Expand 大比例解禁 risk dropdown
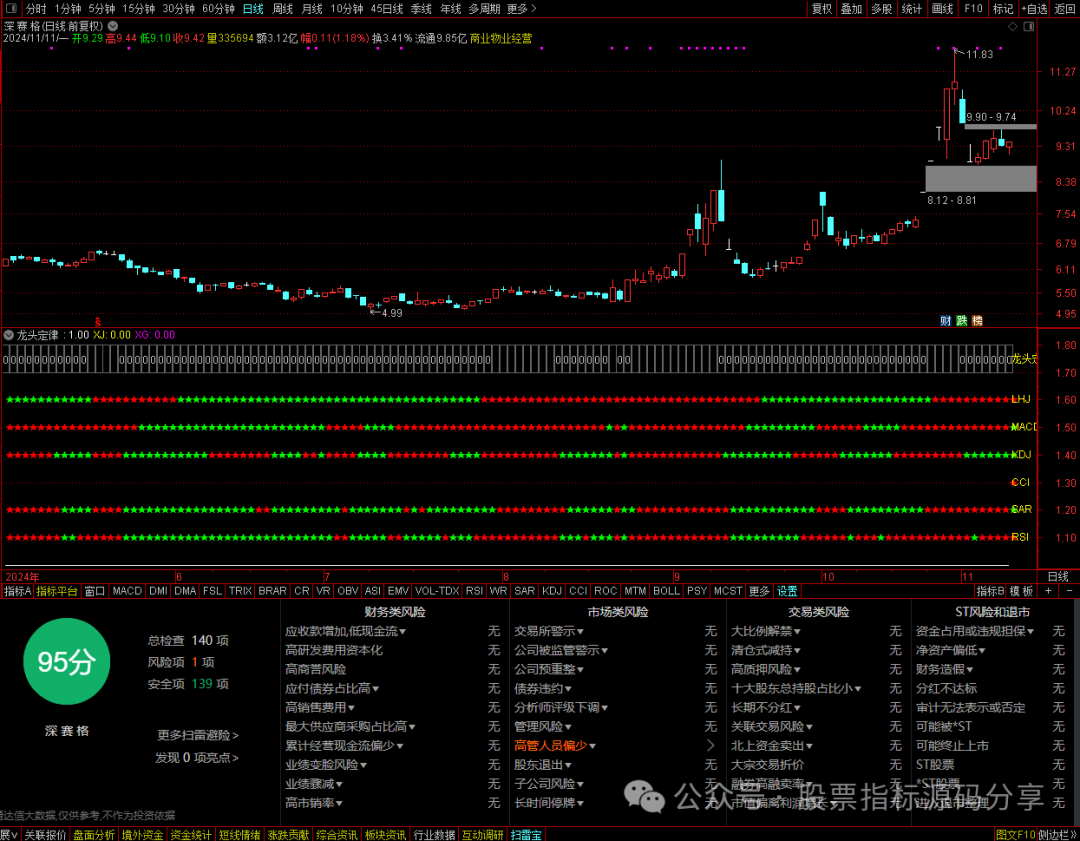Screen dimensions: 1080x841 (766, 631)
